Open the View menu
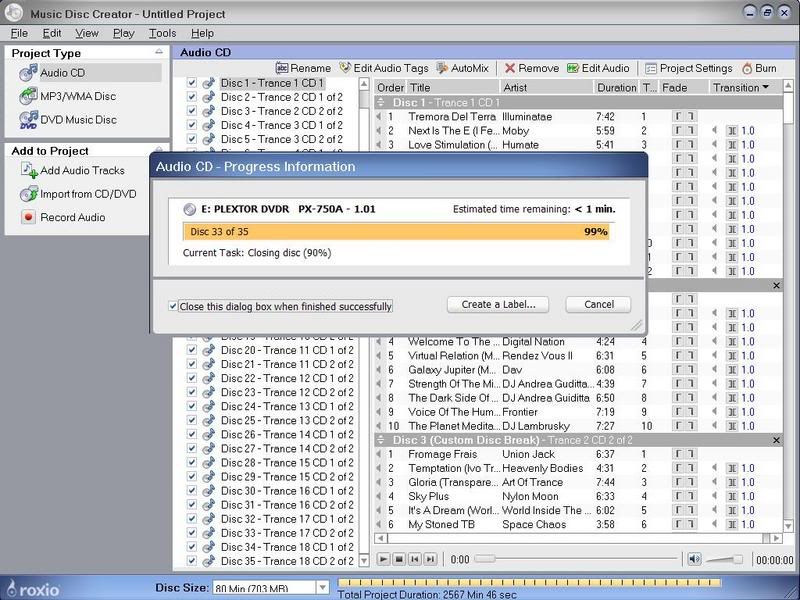 (87, 33)
